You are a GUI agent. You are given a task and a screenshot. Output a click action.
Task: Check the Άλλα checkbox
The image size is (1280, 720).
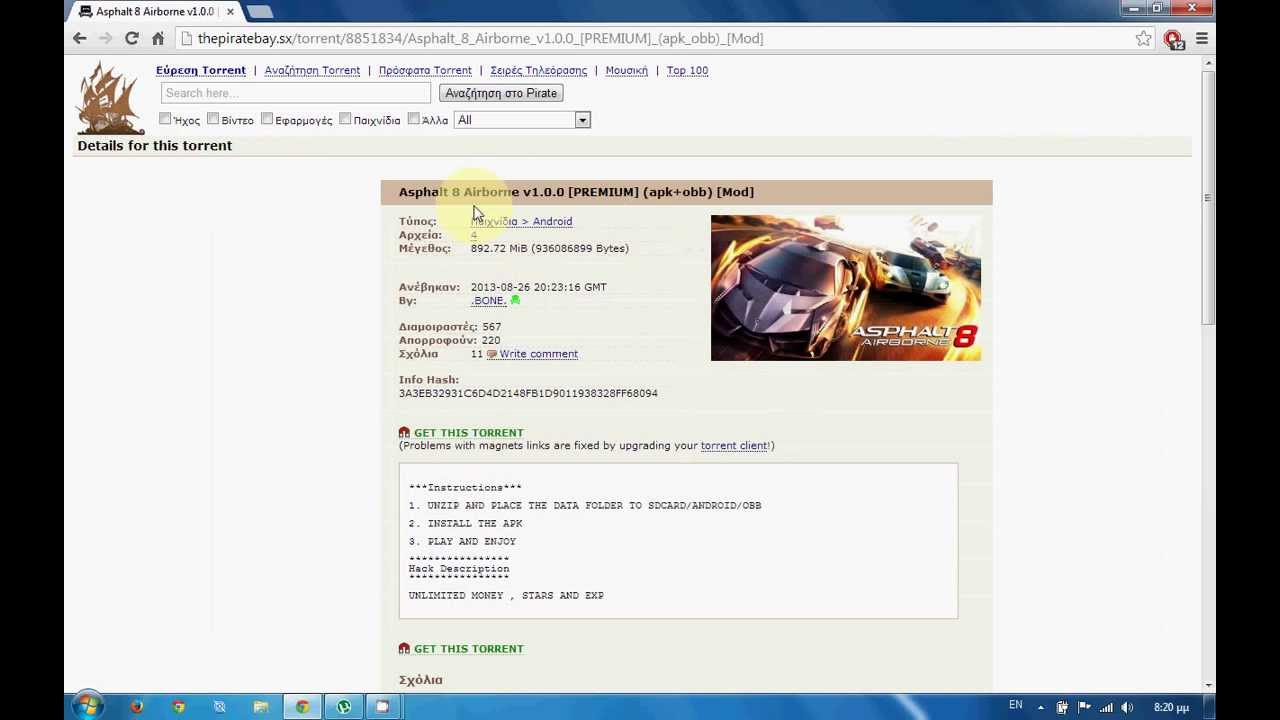[x=413, y=119]
